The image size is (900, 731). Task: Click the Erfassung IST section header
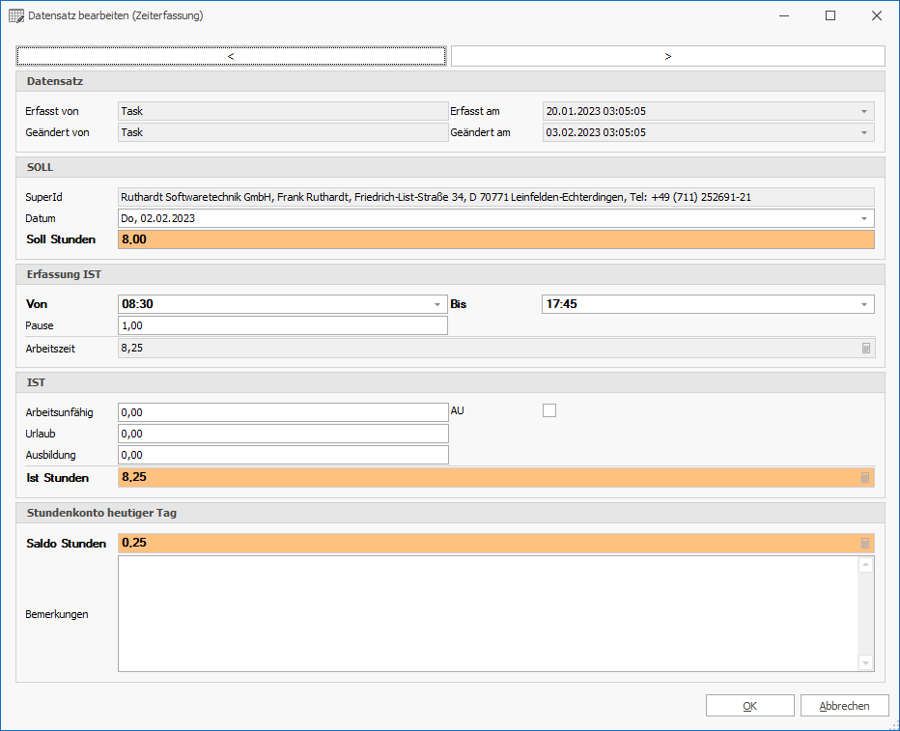450,274
